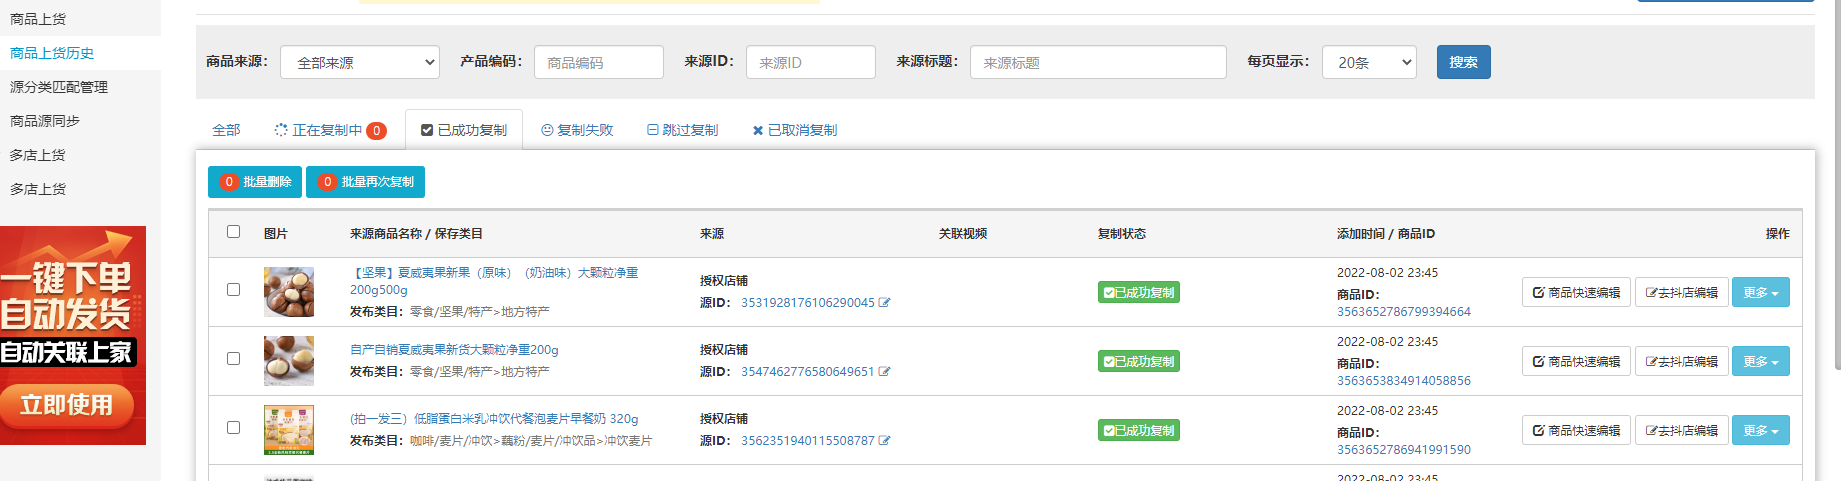Viewport: 1841px width, 481px height.
Task: Click edit icon beside source ID 3547462776580649651
Action: point(884,372)
